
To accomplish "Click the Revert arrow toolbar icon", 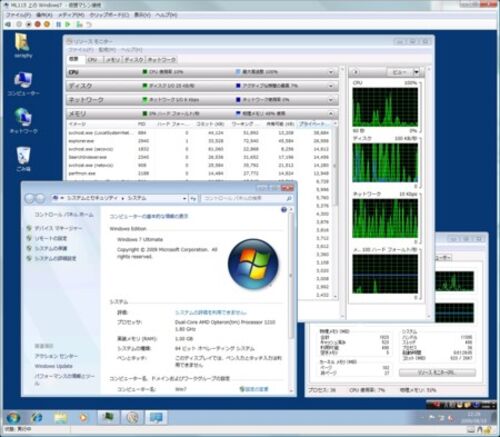I will point(89,24).
